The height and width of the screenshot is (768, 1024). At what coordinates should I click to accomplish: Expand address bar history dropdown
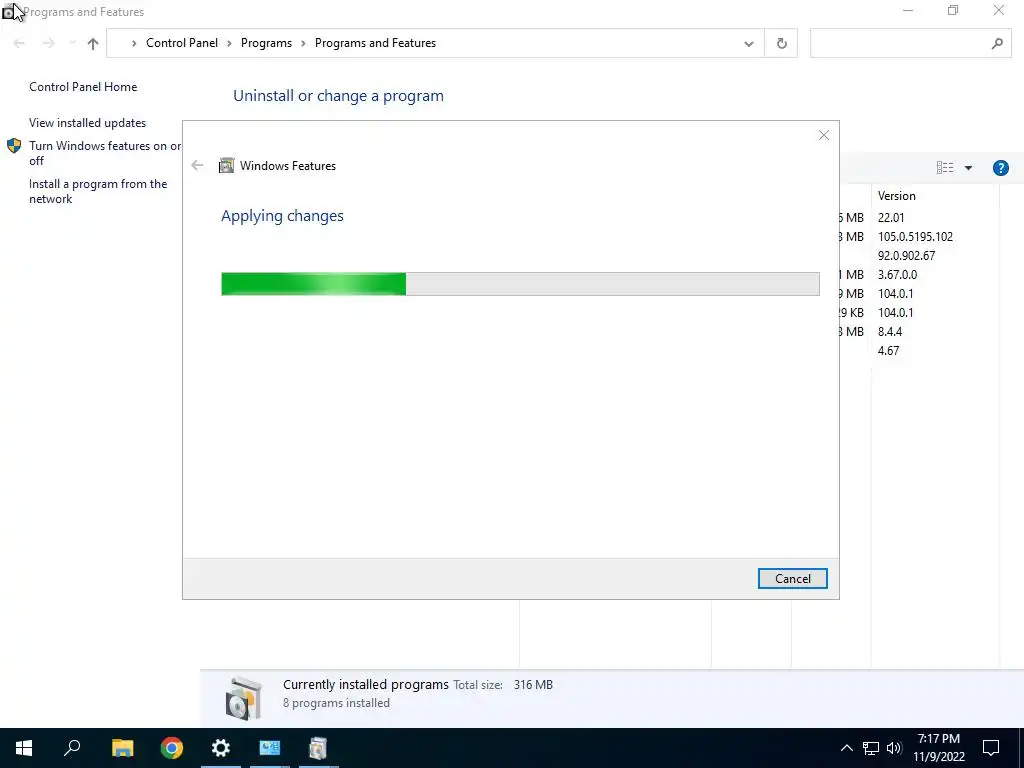click(x=748, y=44)
